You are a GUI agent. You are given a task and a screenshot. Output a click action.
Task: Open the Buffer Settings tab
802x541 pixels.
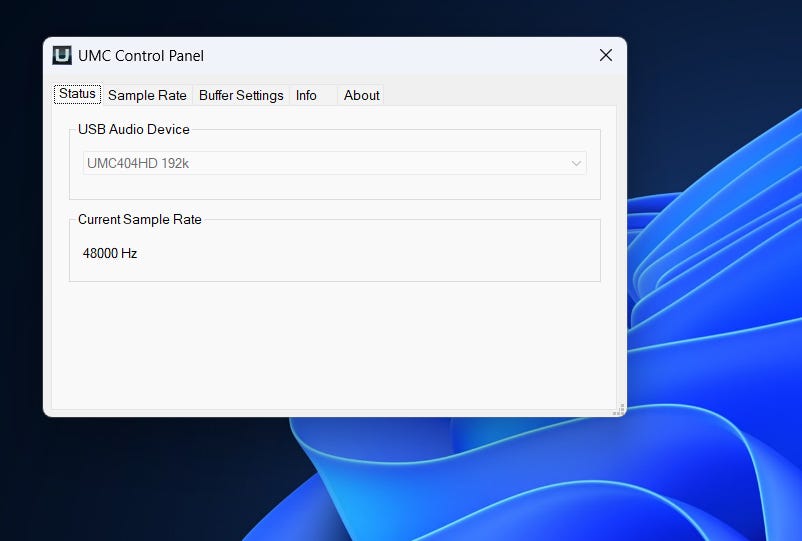tap(241, 95)
